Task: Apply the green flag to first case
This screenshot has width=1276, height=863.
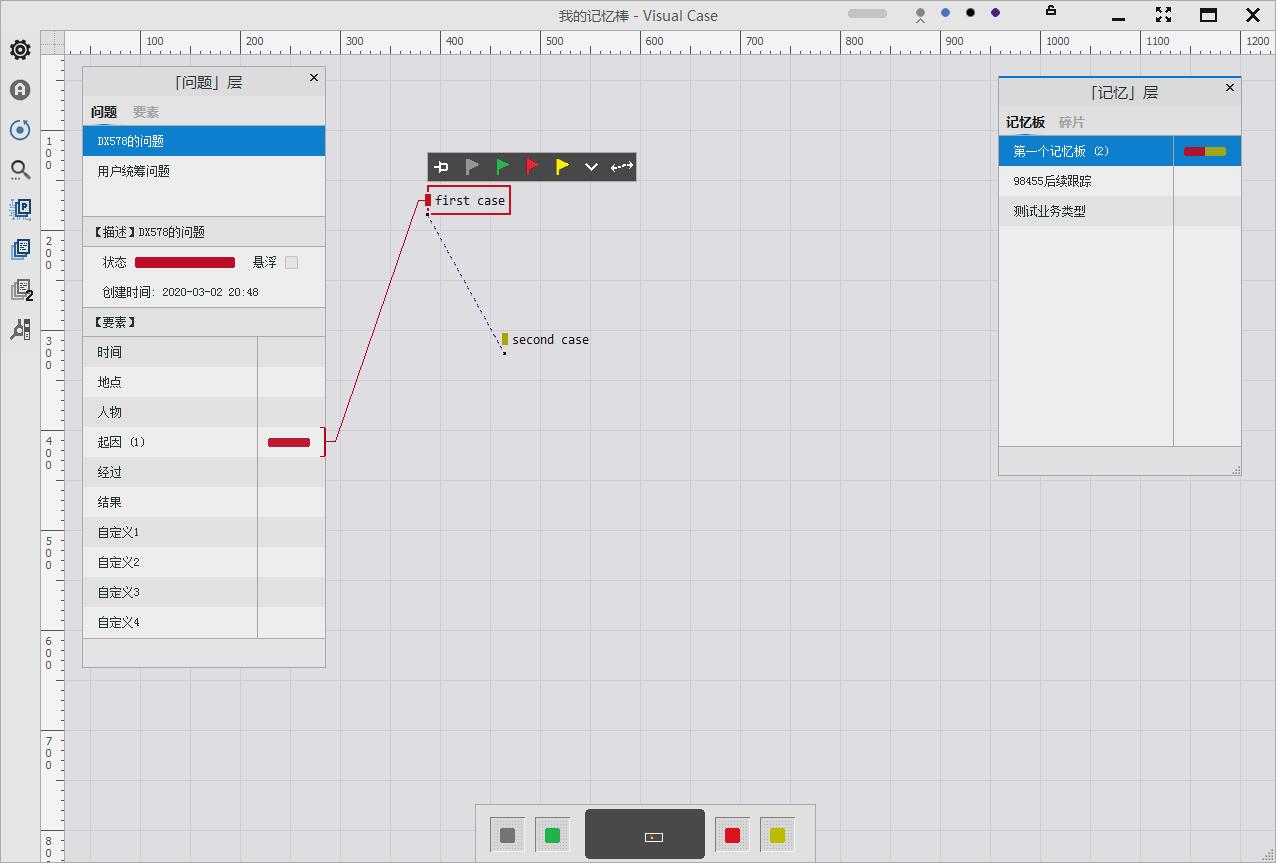Action: [x=502, y=167]
